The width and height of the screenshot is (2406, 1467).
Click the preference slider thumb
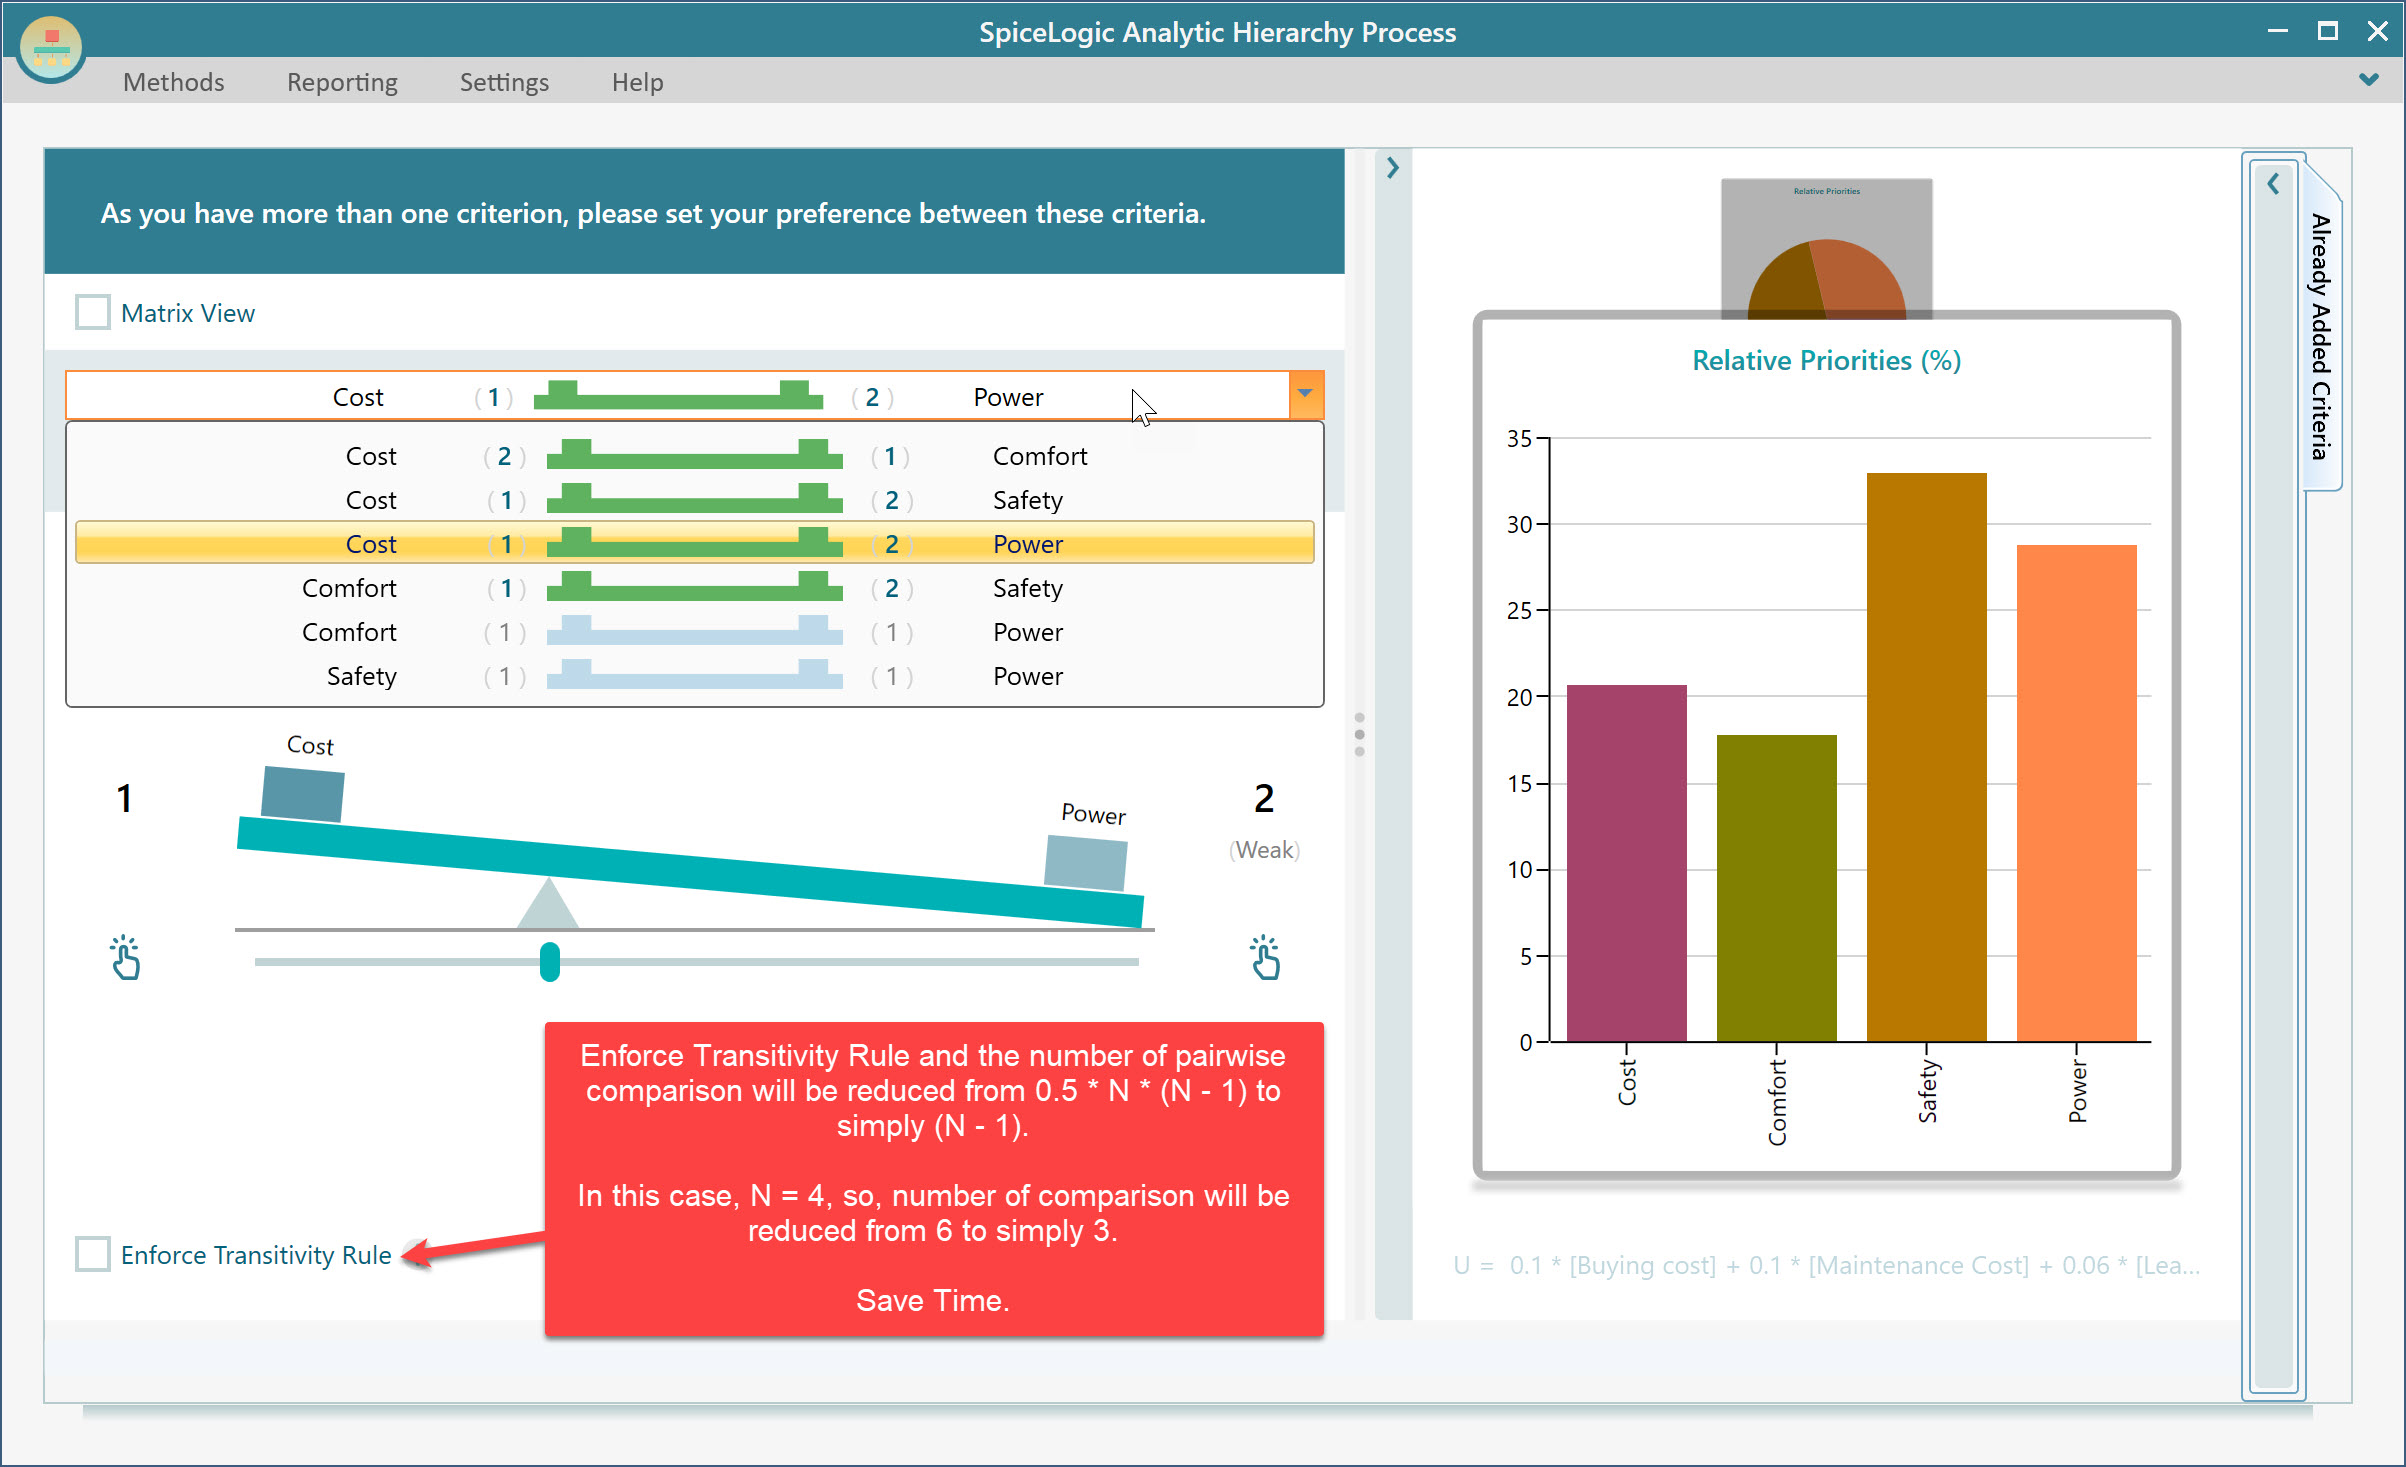coord(550,962)
